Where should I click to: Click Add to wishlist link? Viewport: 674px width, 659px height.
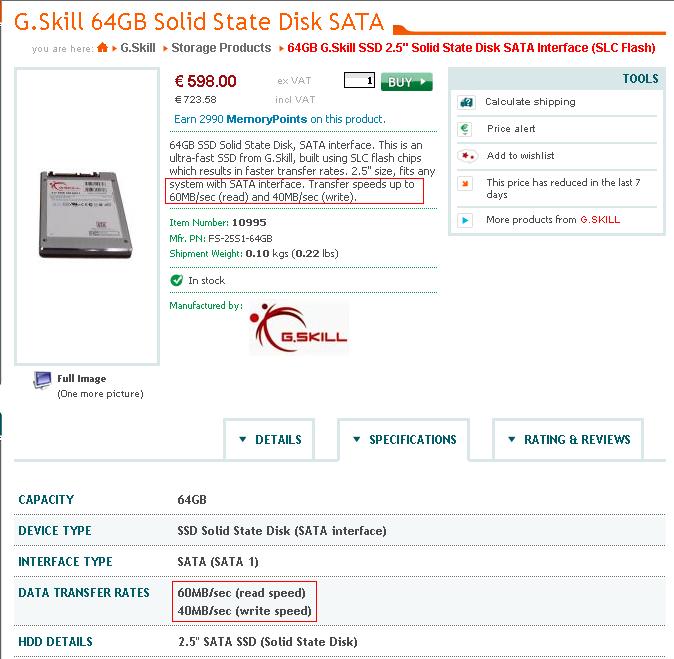(x=520, y=156)
